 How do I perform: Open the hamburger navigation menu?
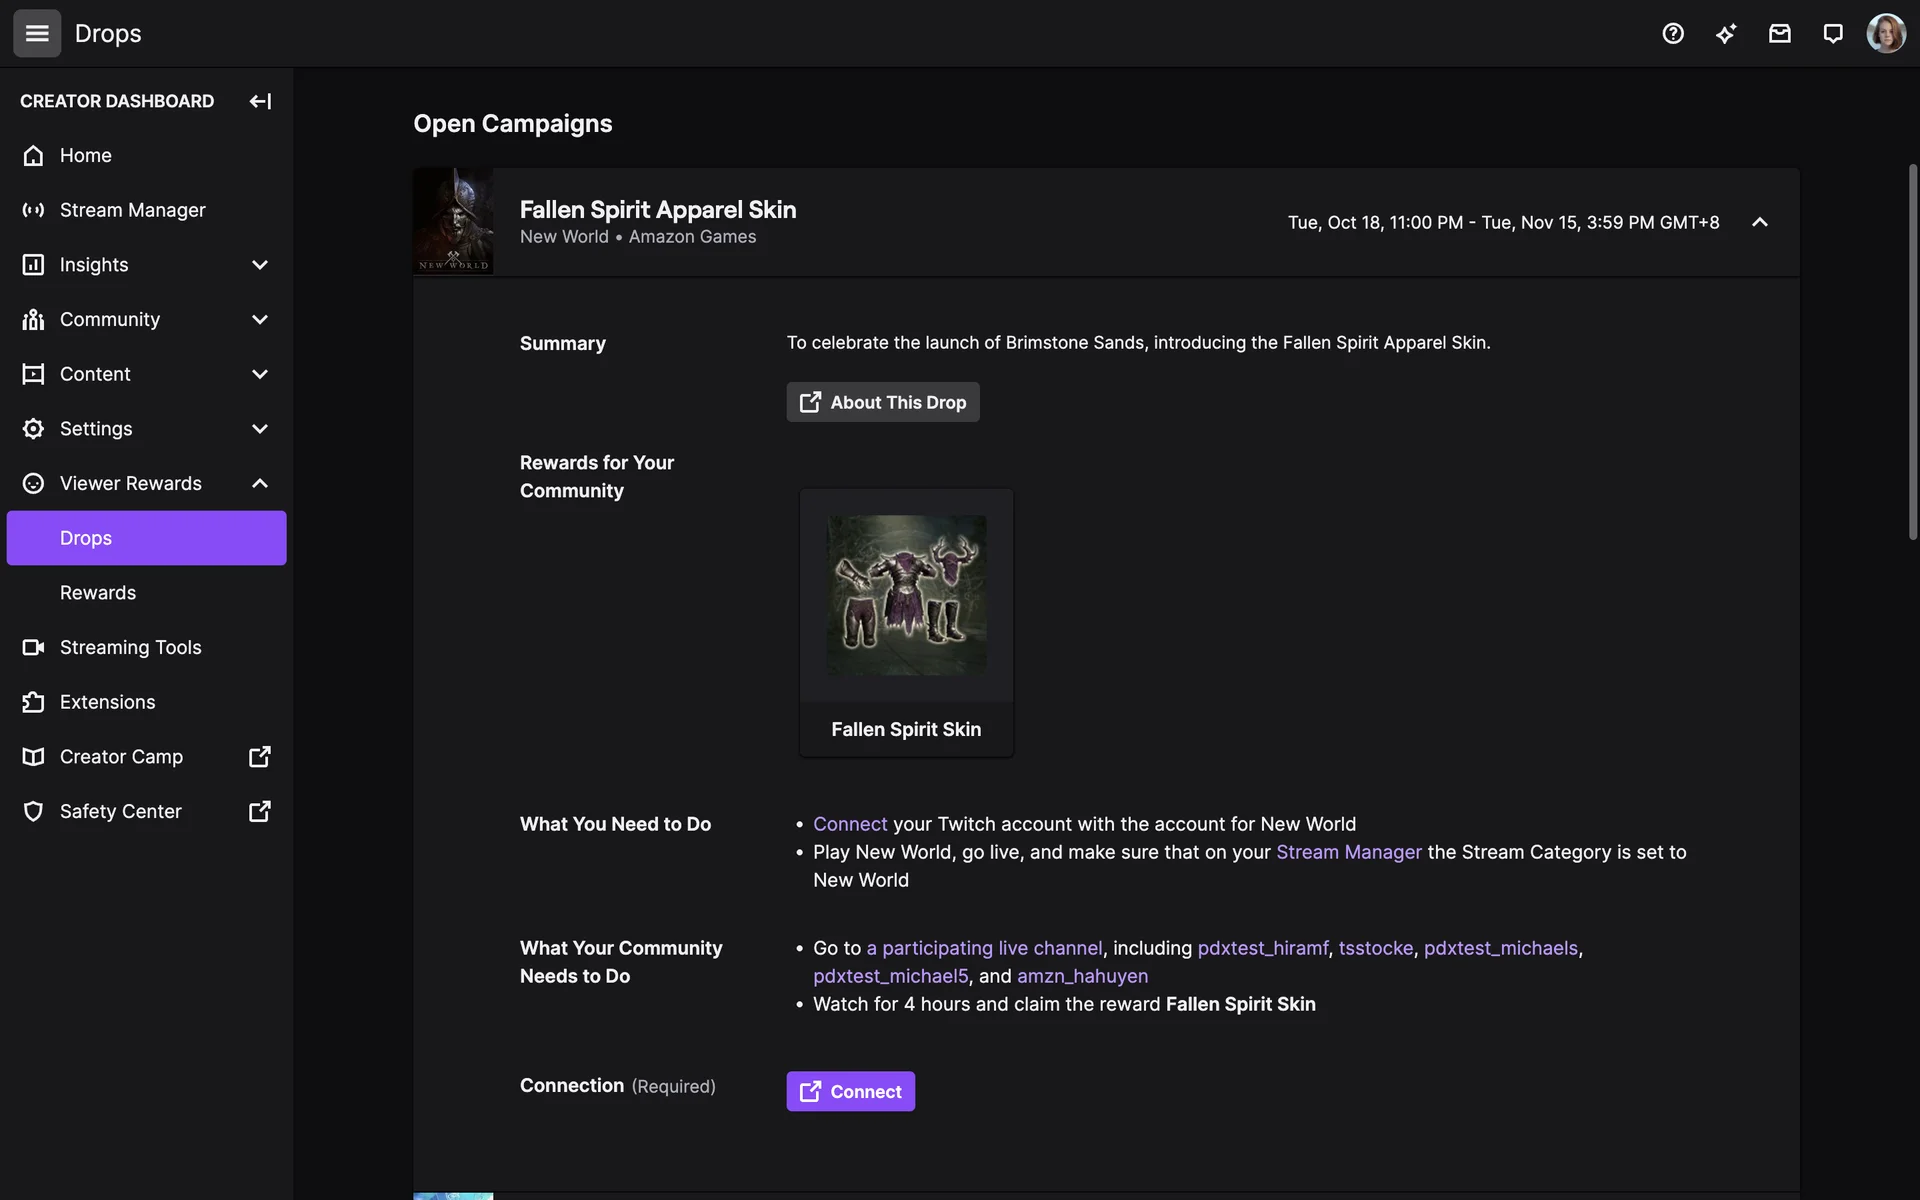37,33
